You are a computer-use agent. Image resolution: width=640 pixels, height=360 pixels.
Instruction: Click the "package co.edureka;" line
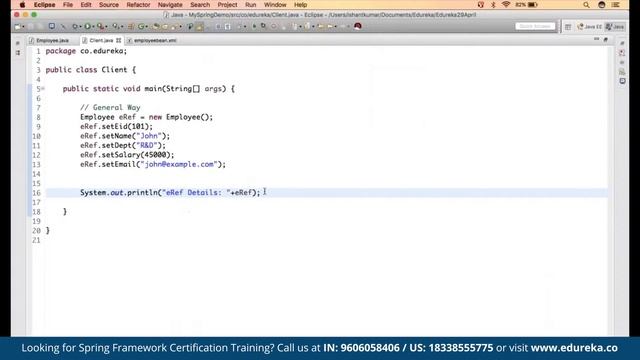[x=86, y=51]
